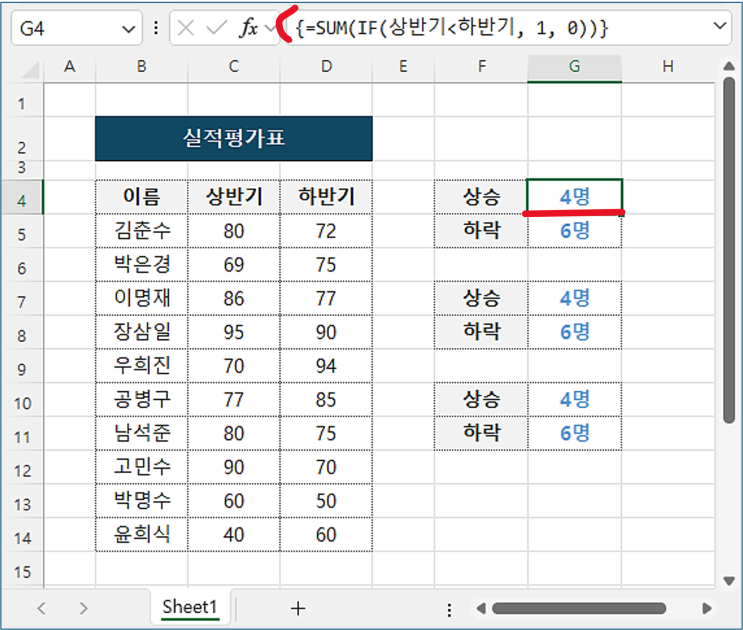743x630 pixels.
Task: Click the three-dot handle beside Name Box
Action: [156, 28]
